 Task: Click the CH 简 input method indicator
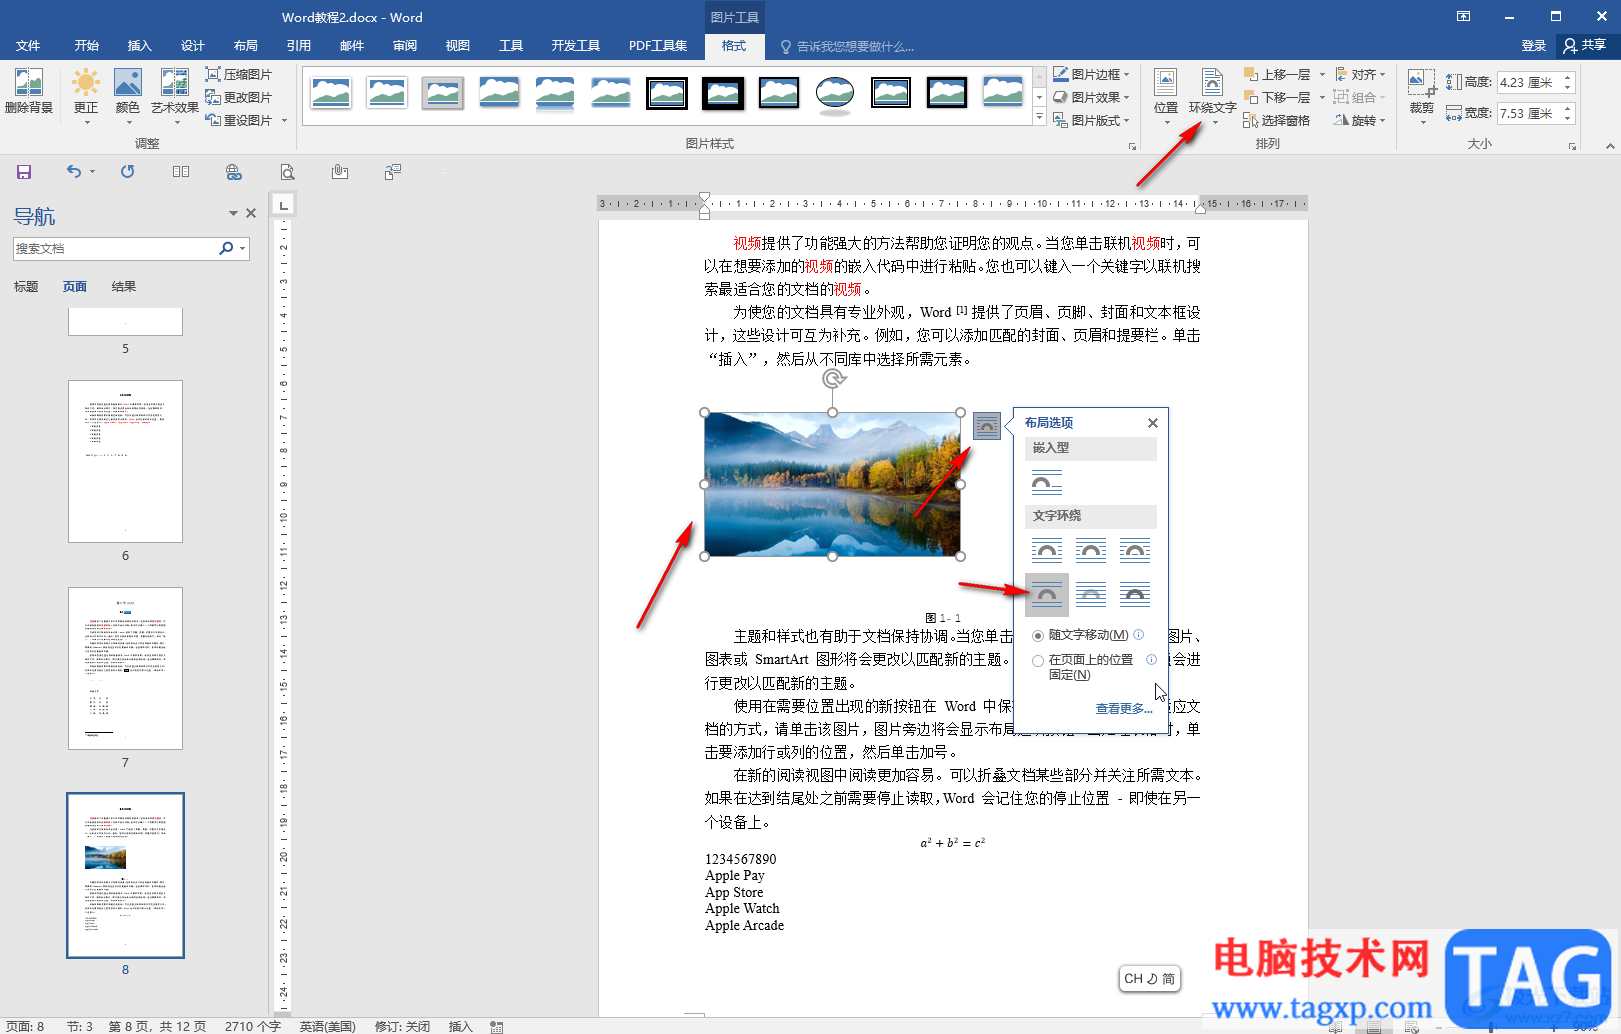1149,979
